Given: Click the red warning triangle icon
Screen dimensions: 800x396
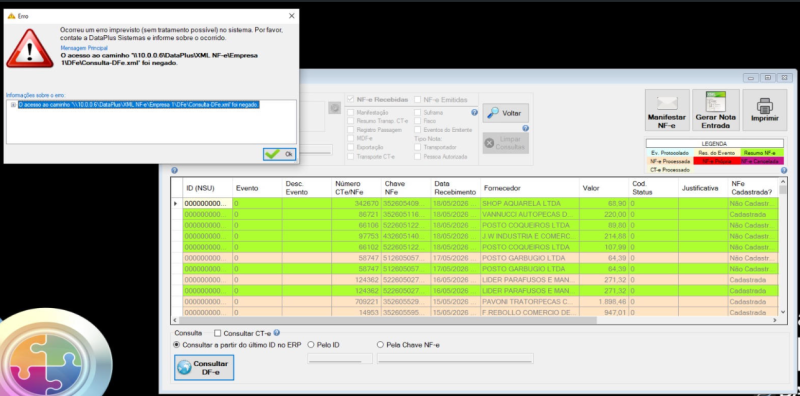Looking at the screenshot, I should coord(30,48).
